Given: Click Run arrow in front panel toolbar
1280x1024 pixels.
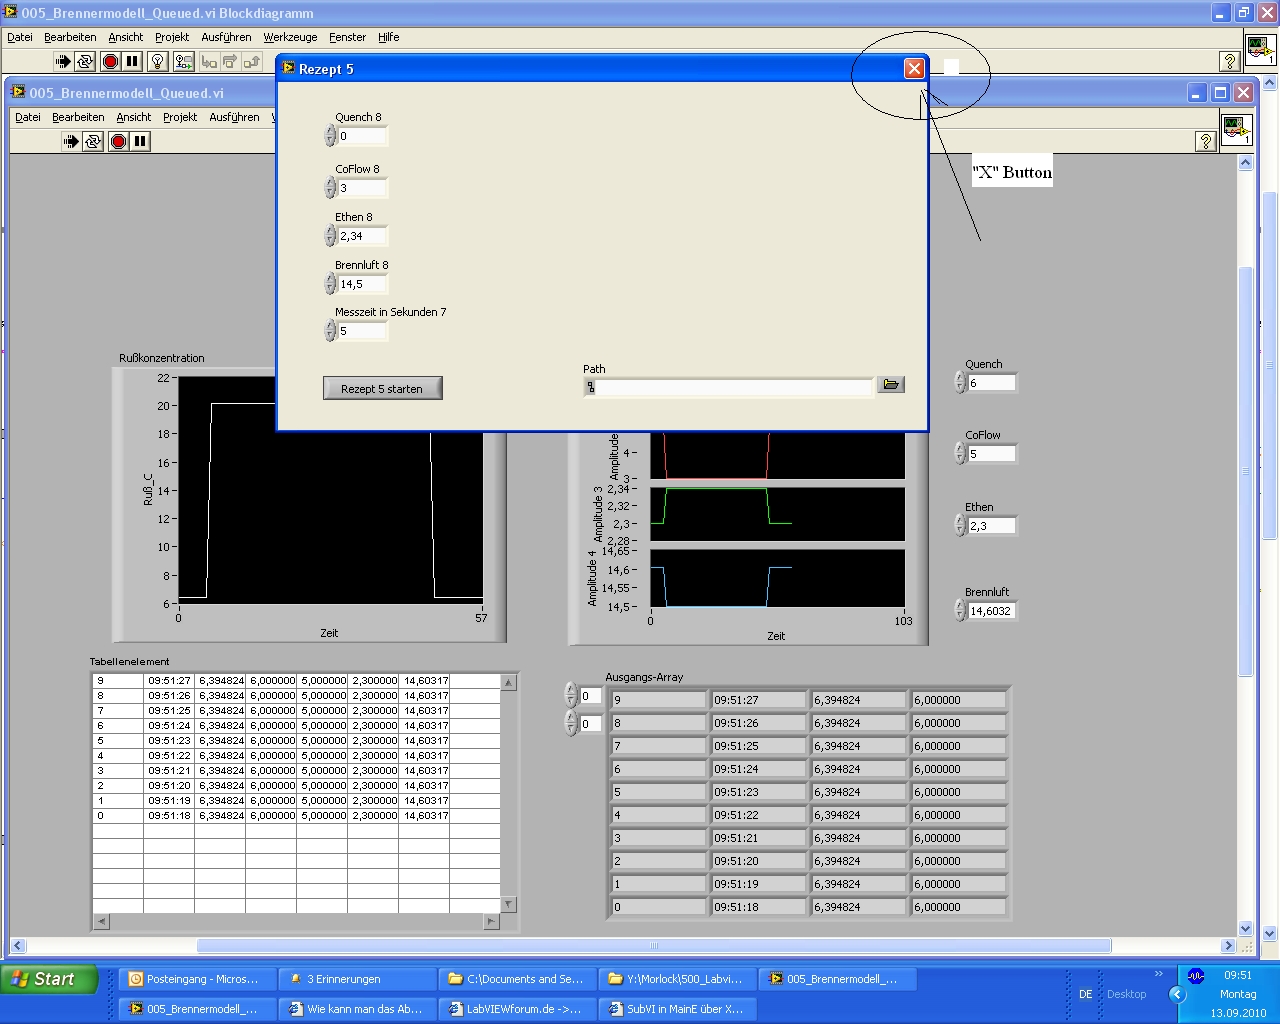Looking at the screenshot, I should [x=71, y=142].
